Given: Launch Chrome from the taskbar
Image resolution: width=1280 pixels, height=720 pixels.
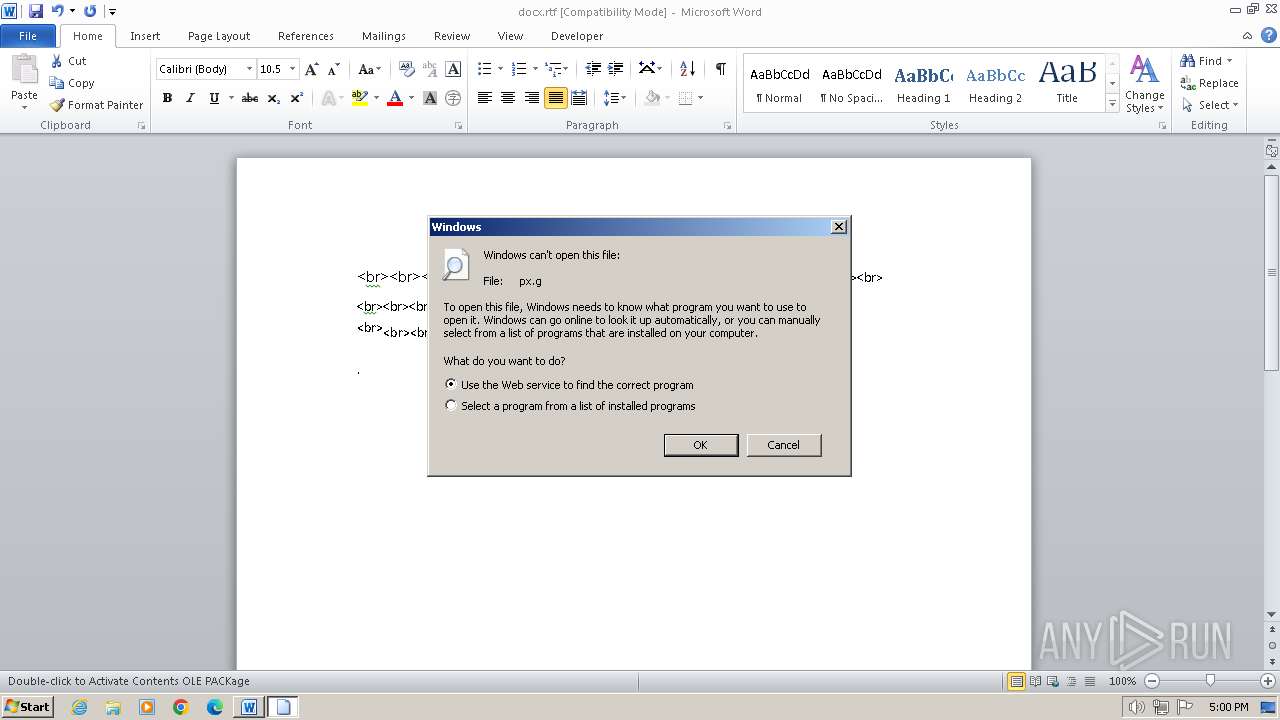Looking at the screenshot, I should [181, 707].
